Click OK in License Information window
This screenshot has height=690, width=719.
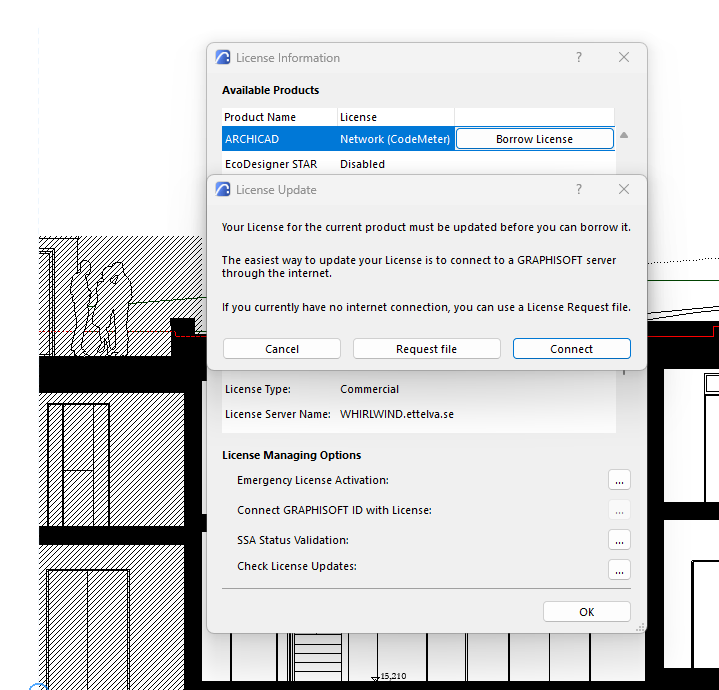586,612
